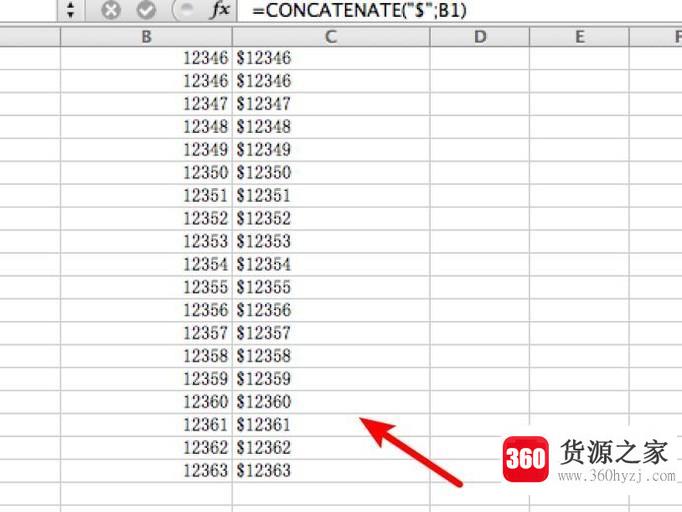This screenshot has width=682, height=512.
Task: Select cell showing $12361
Action: [331, 425]
